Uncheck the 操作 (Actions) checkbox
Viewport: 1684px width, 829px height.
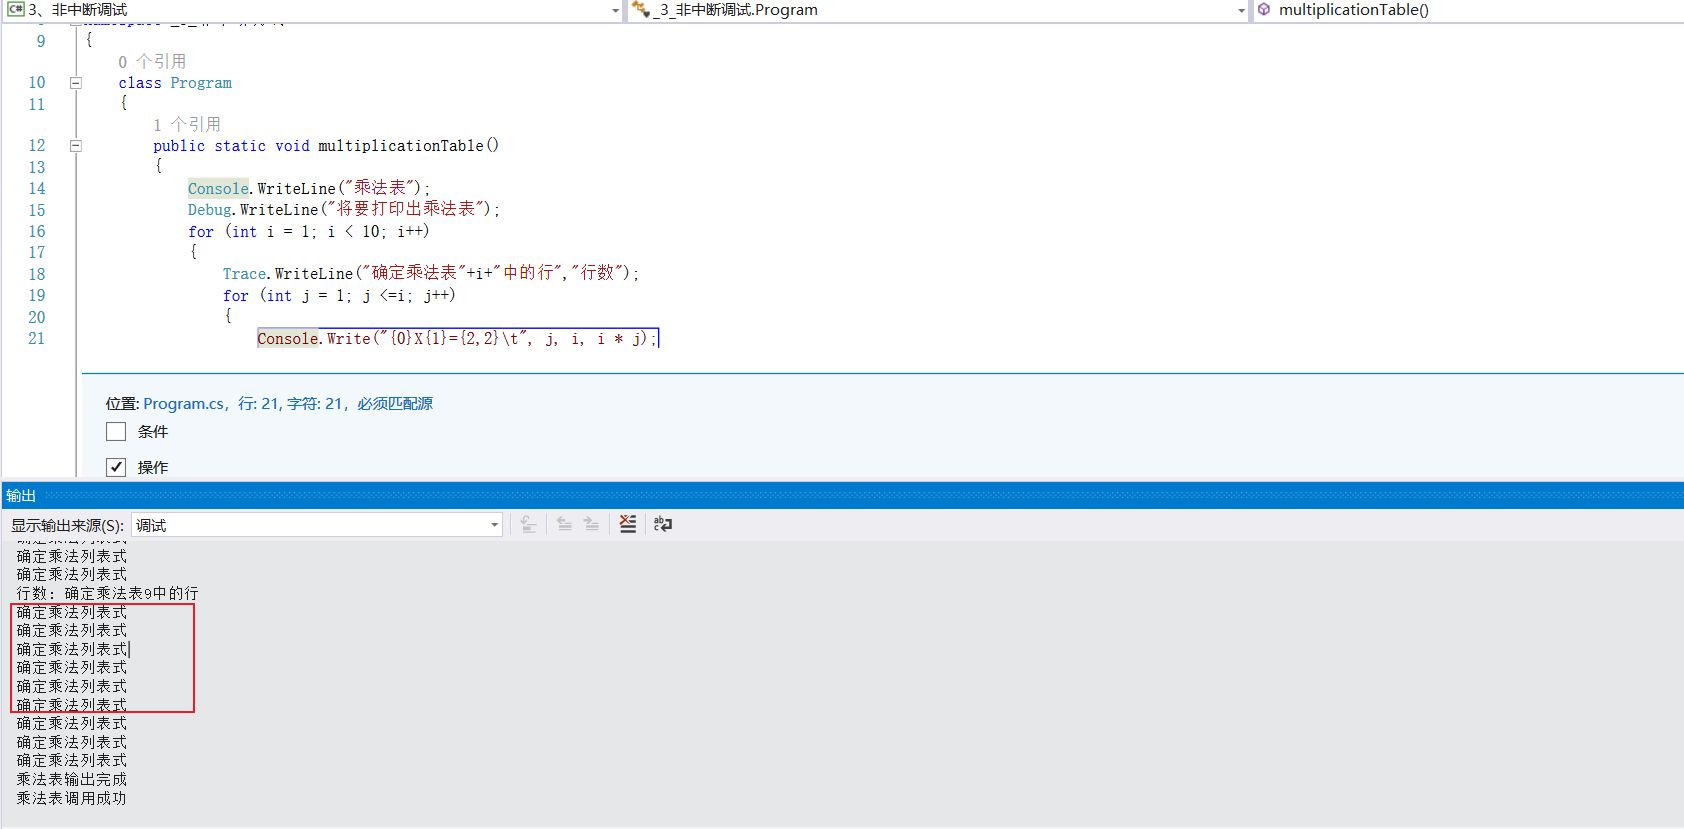(x=116, y=467)
